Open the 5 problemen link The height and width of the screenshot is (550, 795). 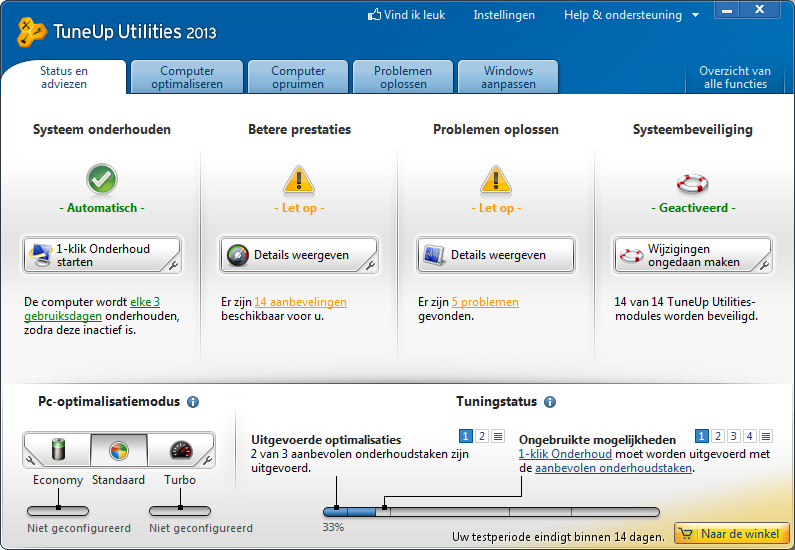[485, 302]
